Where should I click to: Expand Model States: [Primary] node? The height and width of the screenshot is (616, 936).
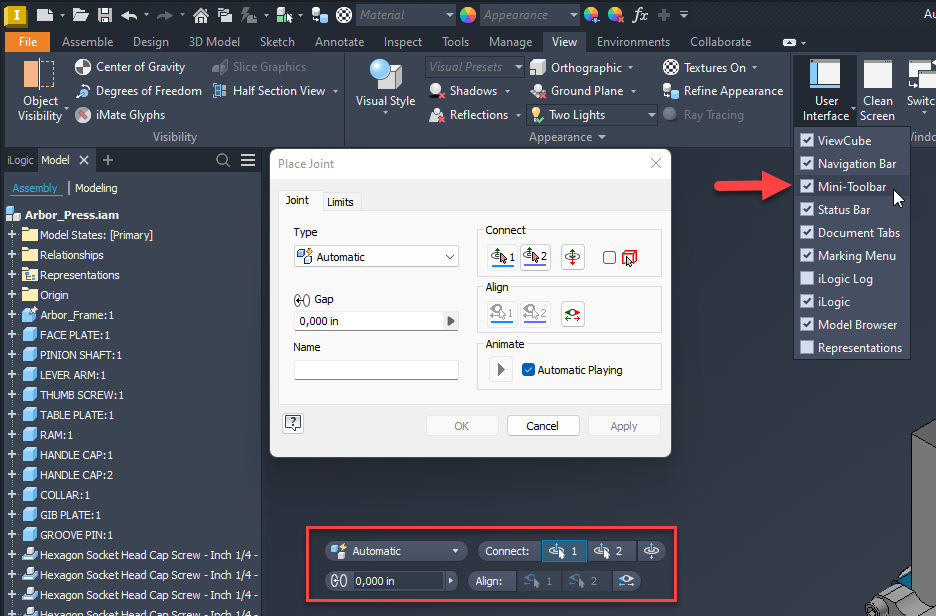pos(12,235)
